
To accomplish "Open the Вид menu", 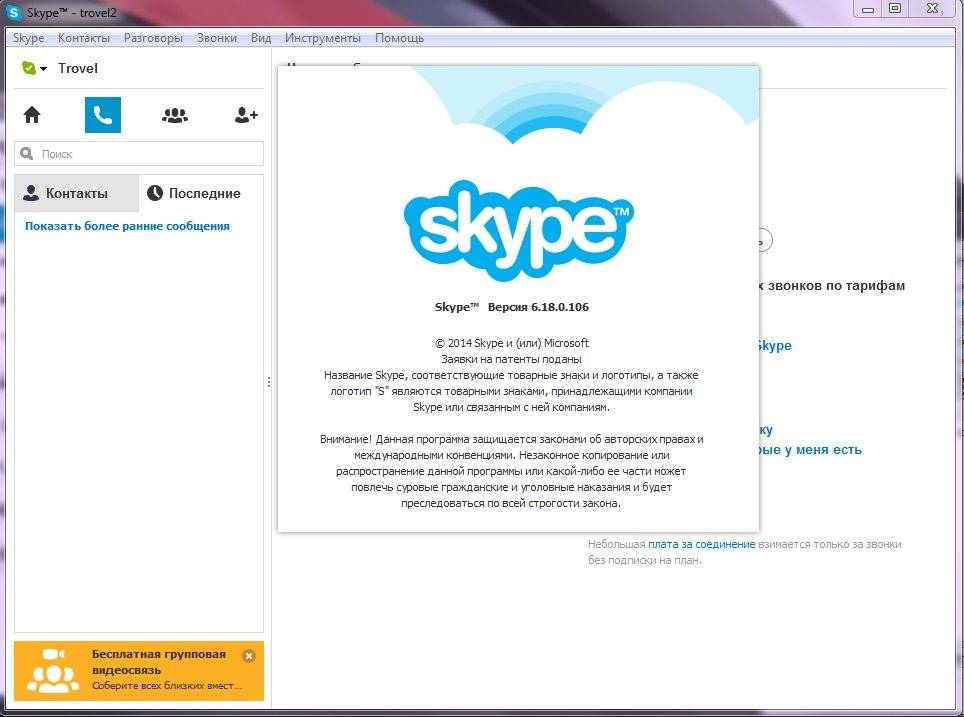I will click(261, 38).
